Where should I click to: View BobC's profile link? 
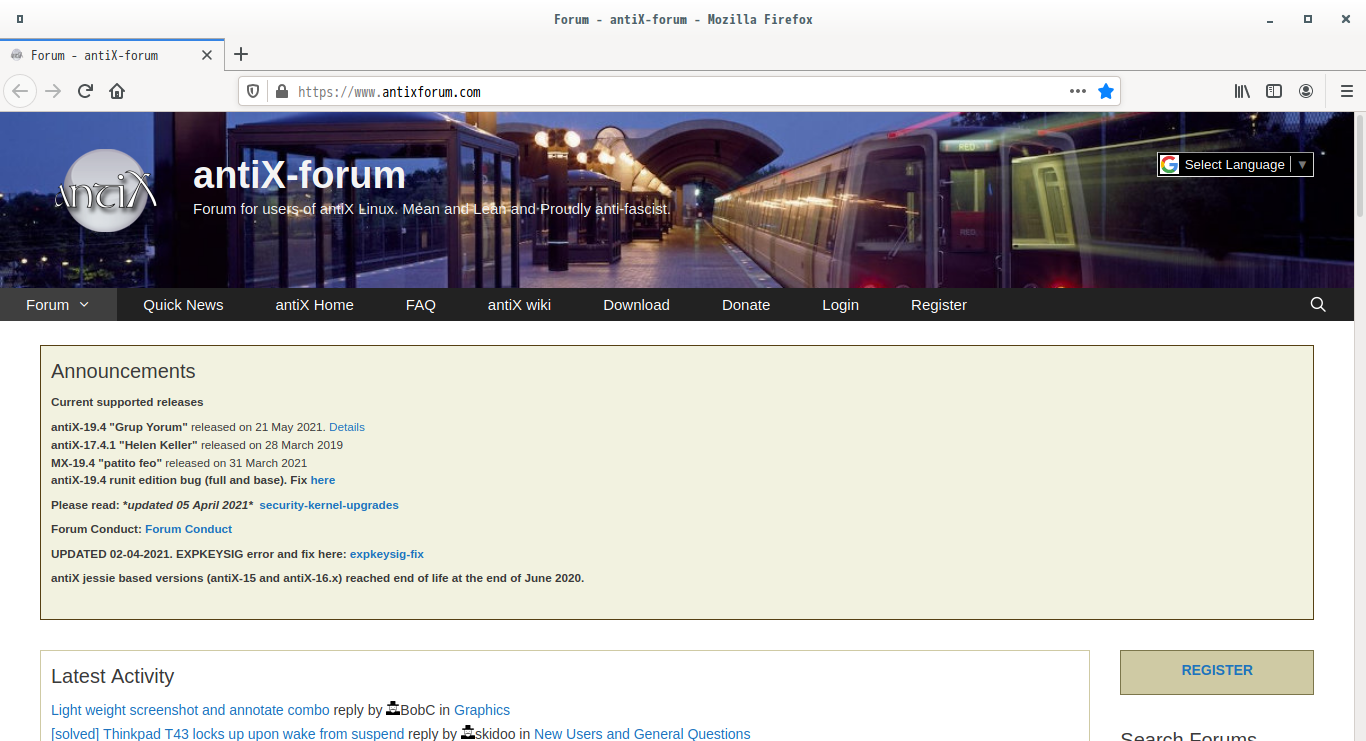(418, 710)
